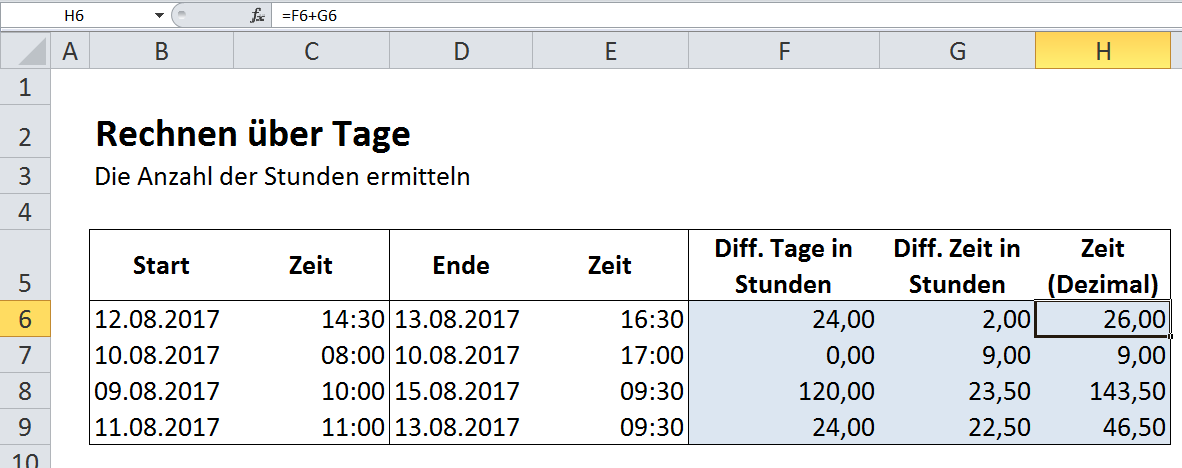Select cell G9 with value 22,50
Image resolution: width=1182 pixels, height=468 pixels.
(957, 427)
